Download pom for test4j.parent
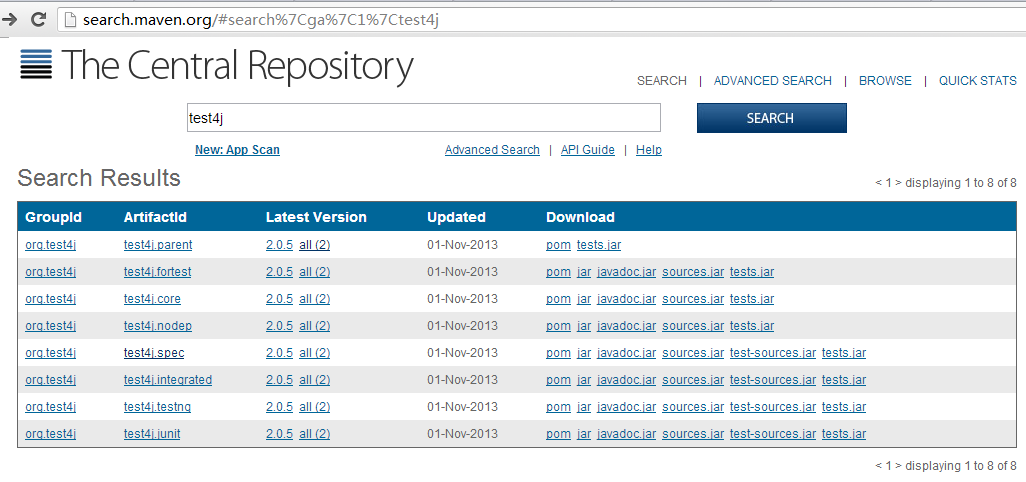1026x482 pixels. (x=558, y=245)
